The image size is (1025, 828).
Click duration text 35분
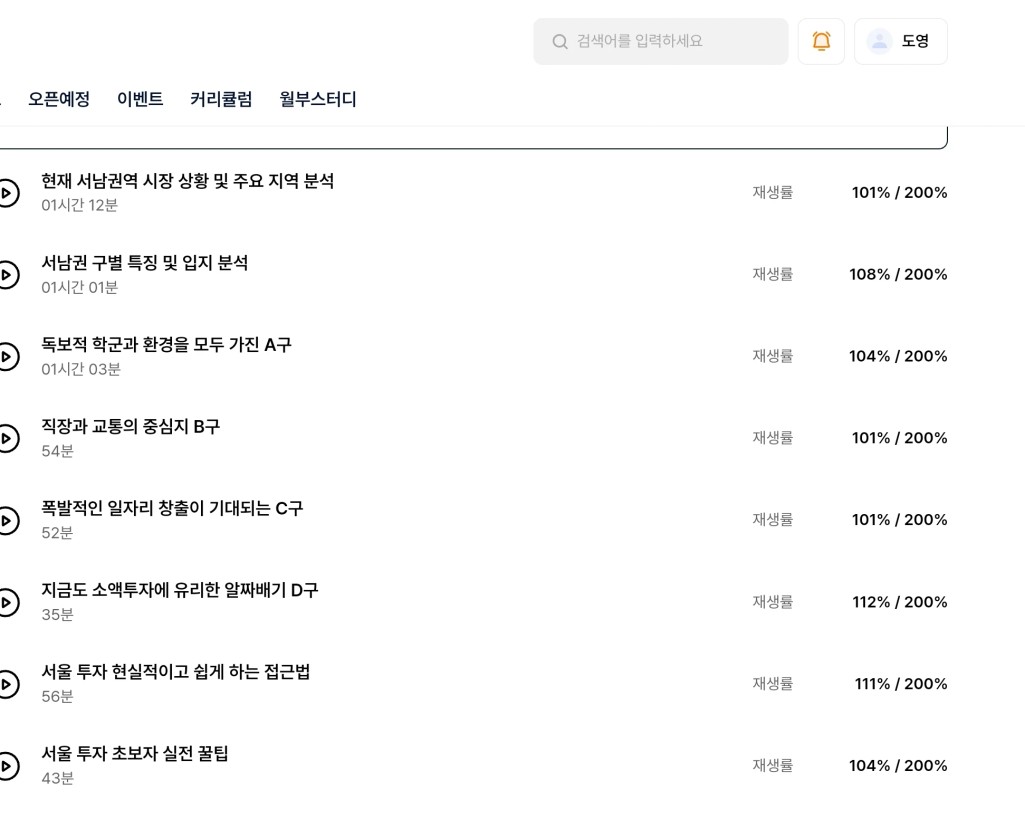coord(58,614)
